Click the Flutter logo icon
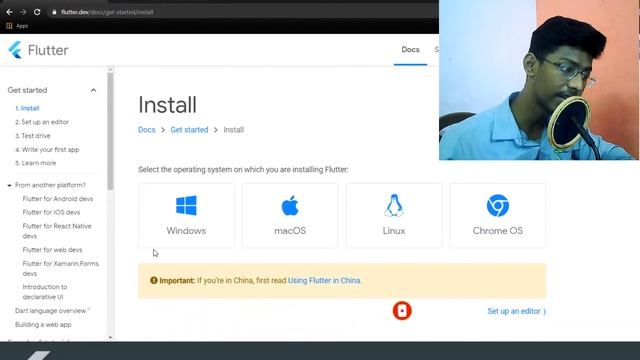The image size is (640, 360). pos(15,50)
